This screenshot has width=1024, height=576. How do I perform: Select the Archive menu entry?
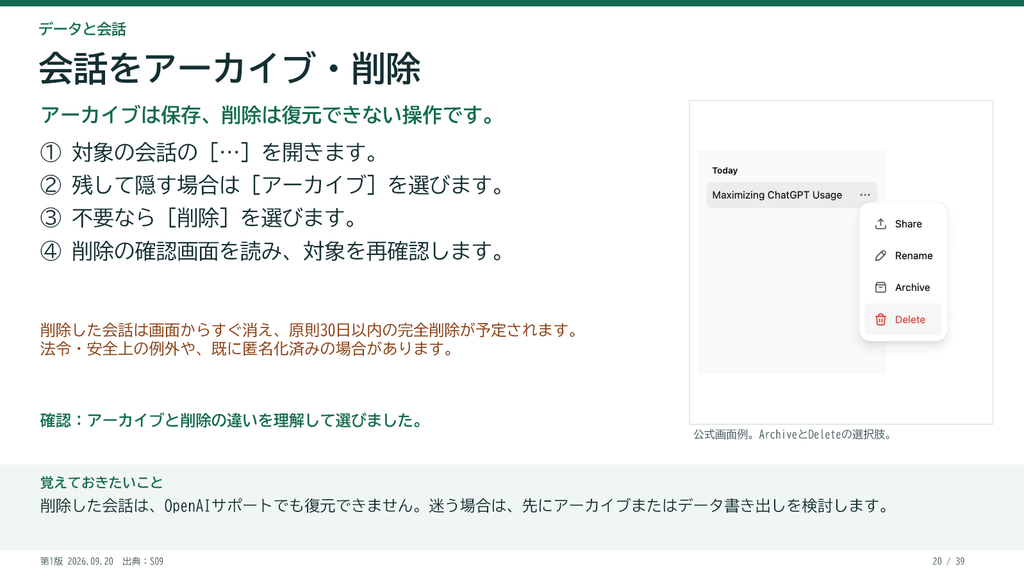pyautogui.click(x=903, y=287)
